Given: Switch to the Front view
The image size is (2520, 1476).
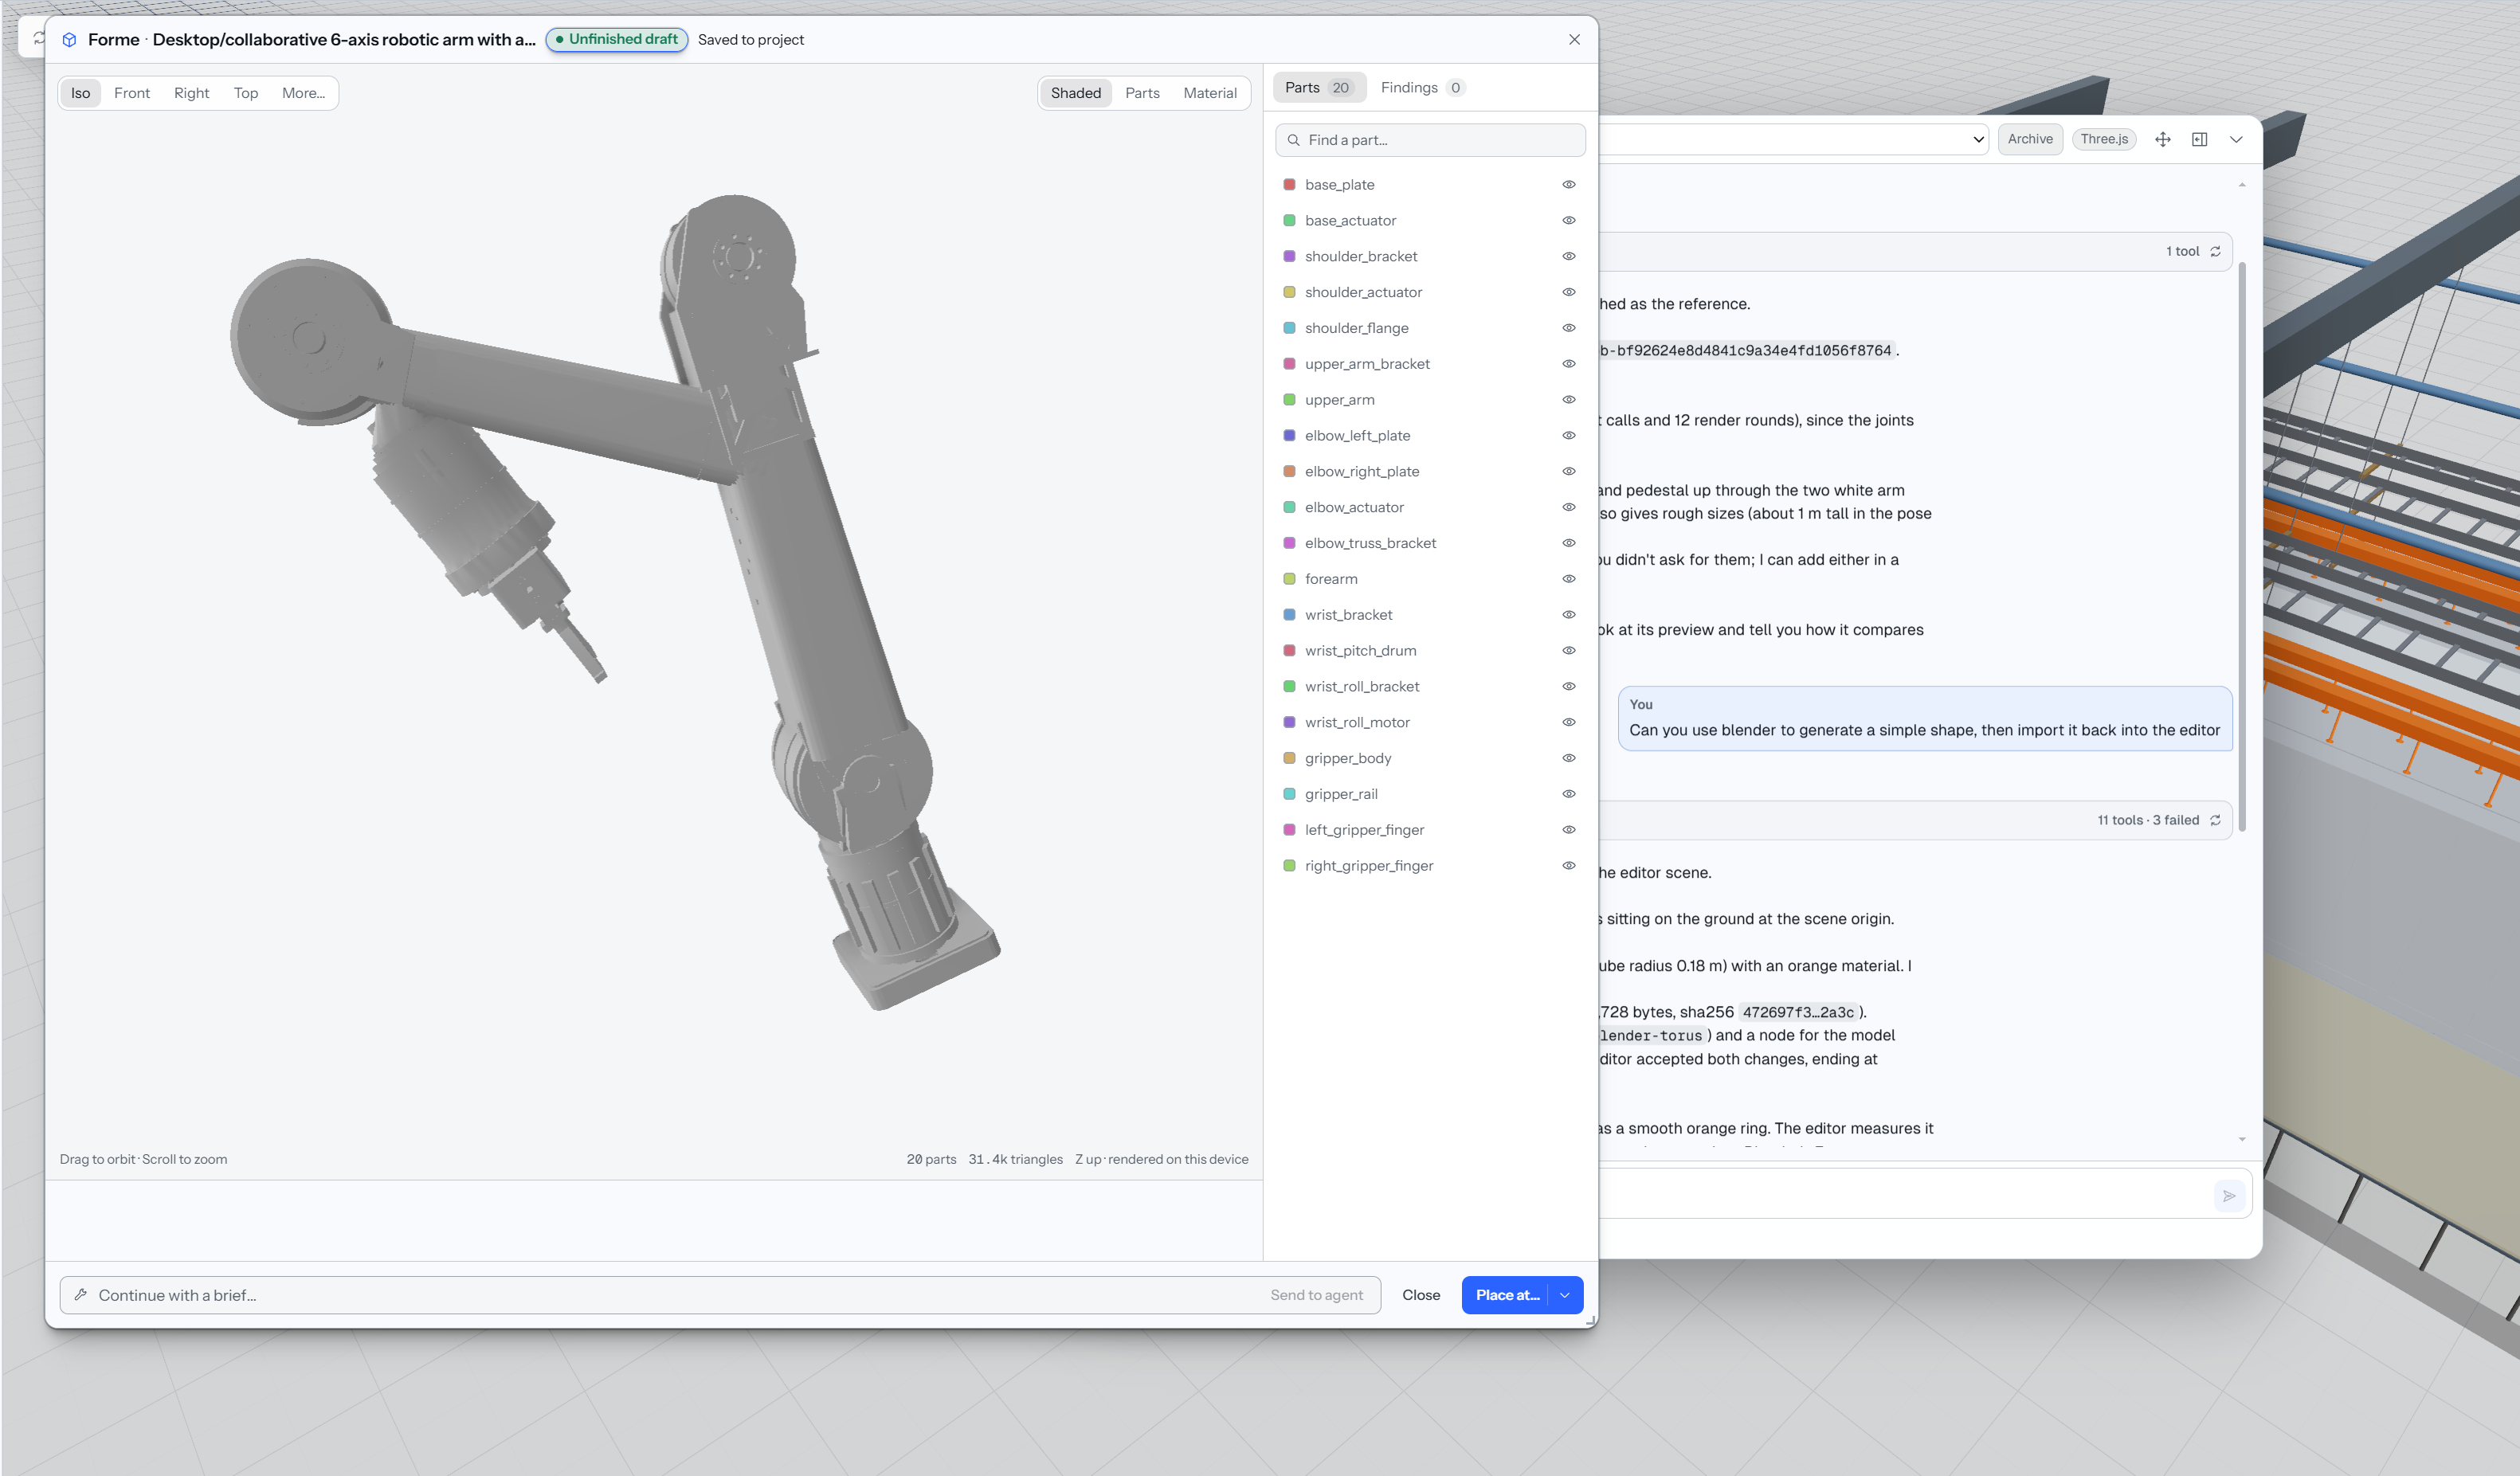Looking at the screenshot, I should 132,93.
